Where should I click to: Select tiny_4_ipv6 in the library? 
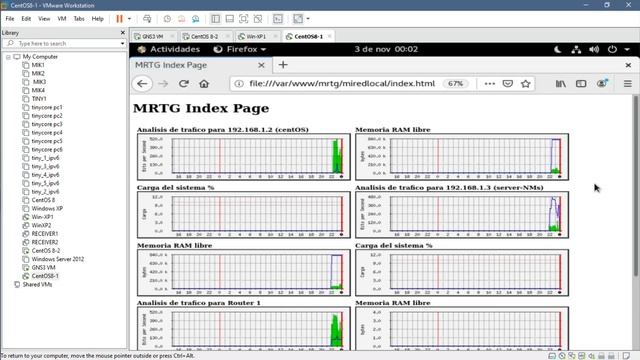point(45,175)
